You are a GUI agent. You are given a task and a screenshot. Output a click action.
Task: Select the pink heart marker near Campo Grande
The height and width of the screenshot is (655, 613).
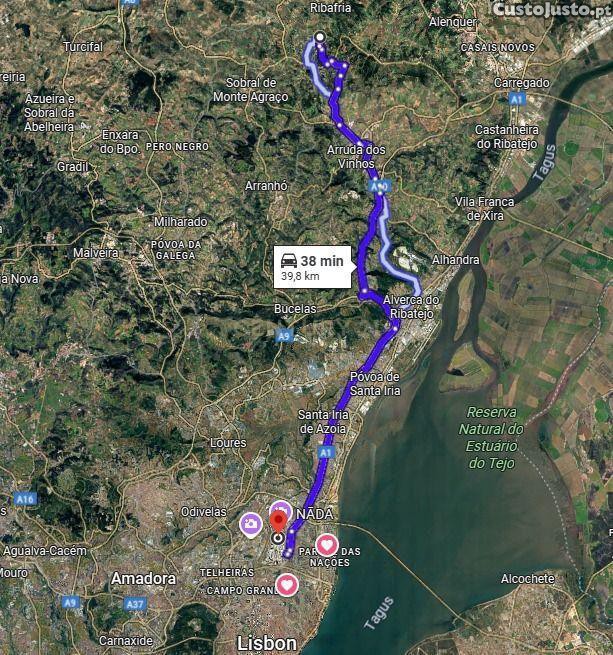coord(287,584)
